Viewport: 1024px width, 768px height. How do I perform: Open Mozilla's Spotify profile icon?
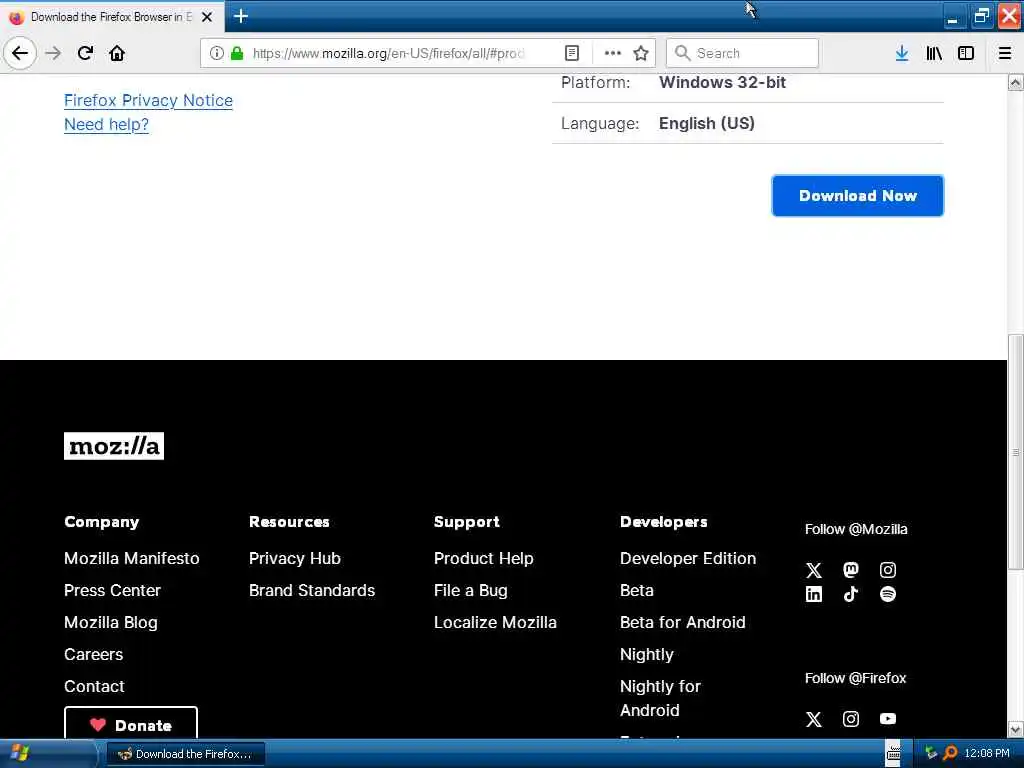(x=888, y=594)
